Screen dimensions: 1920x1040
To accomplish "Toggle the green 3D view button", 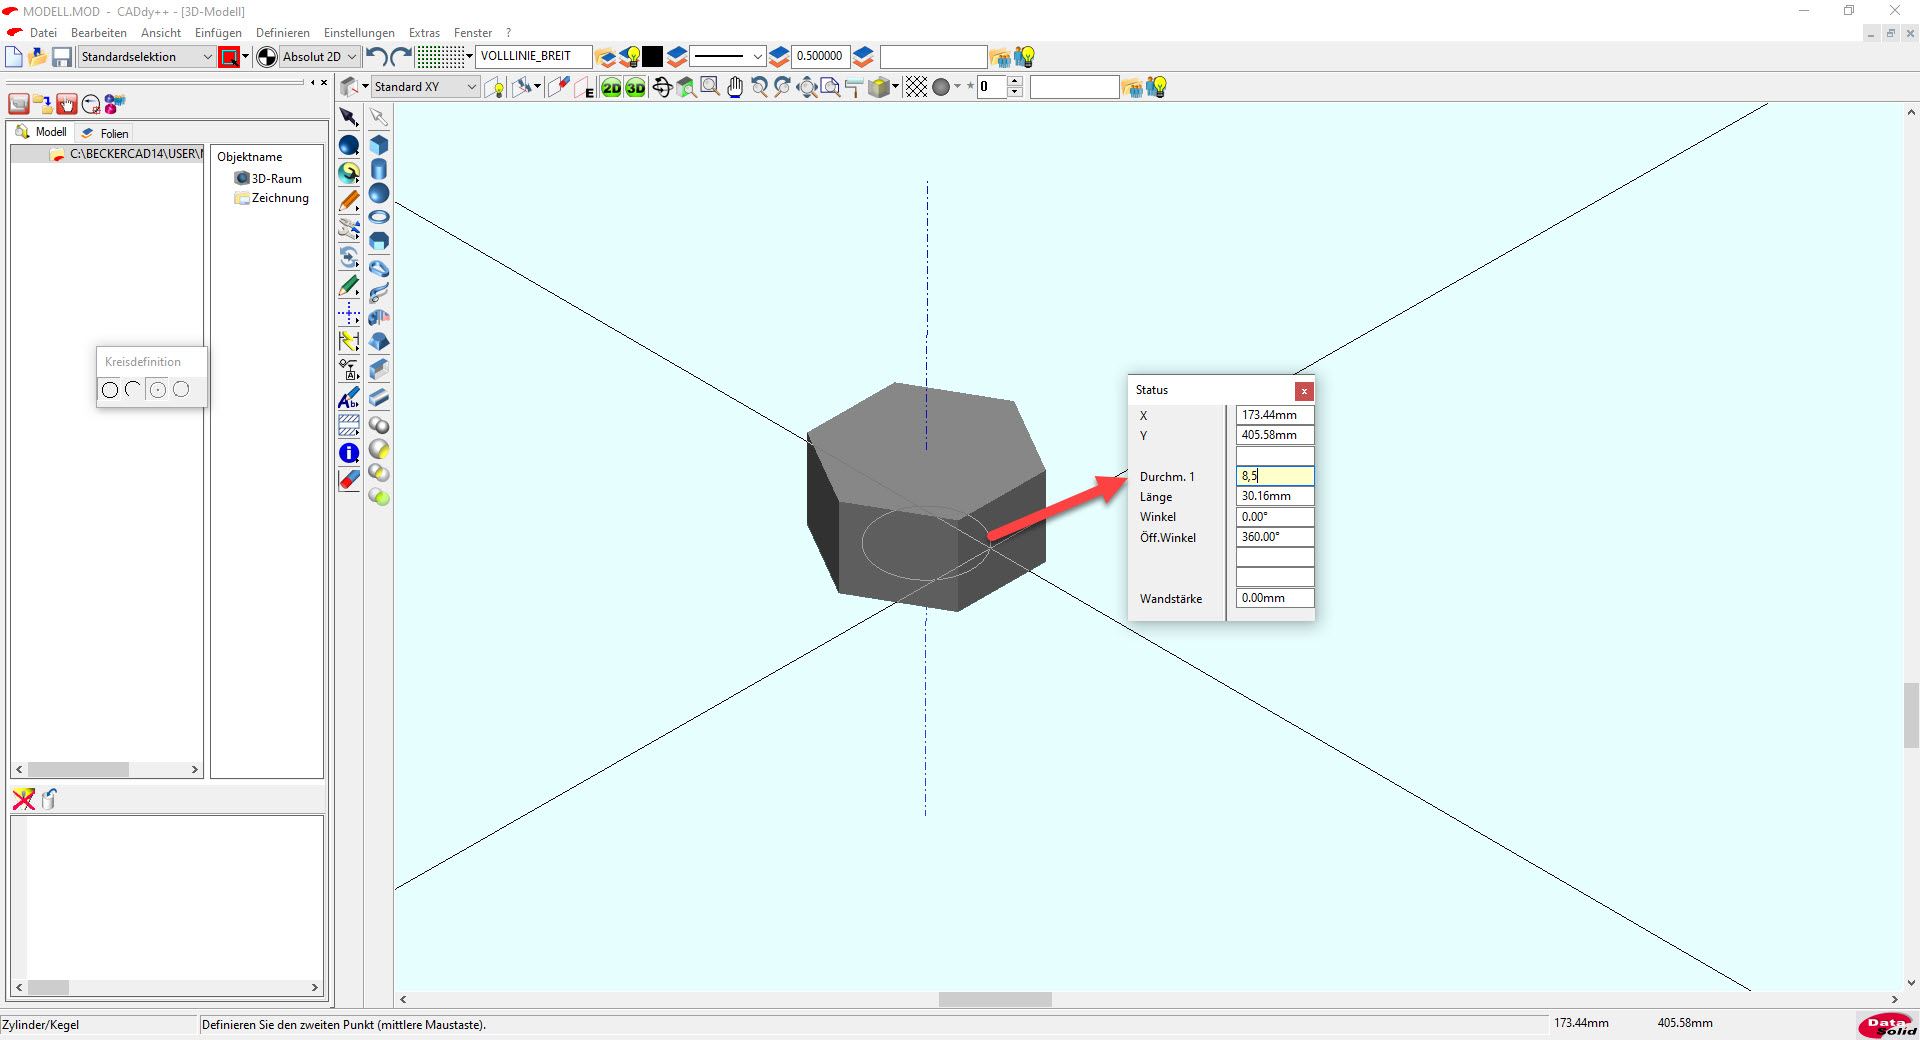I will click(636, 88).
